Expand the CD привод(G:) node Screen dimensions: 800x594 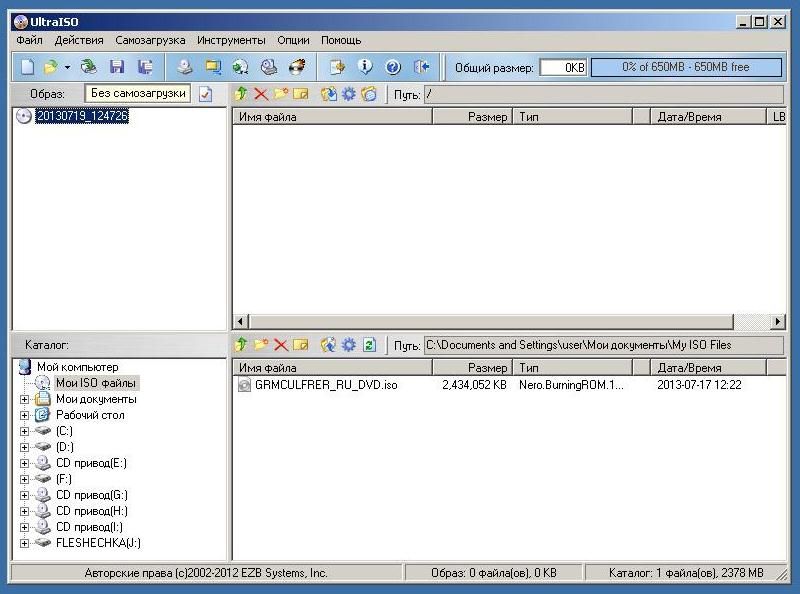(24, 495)
